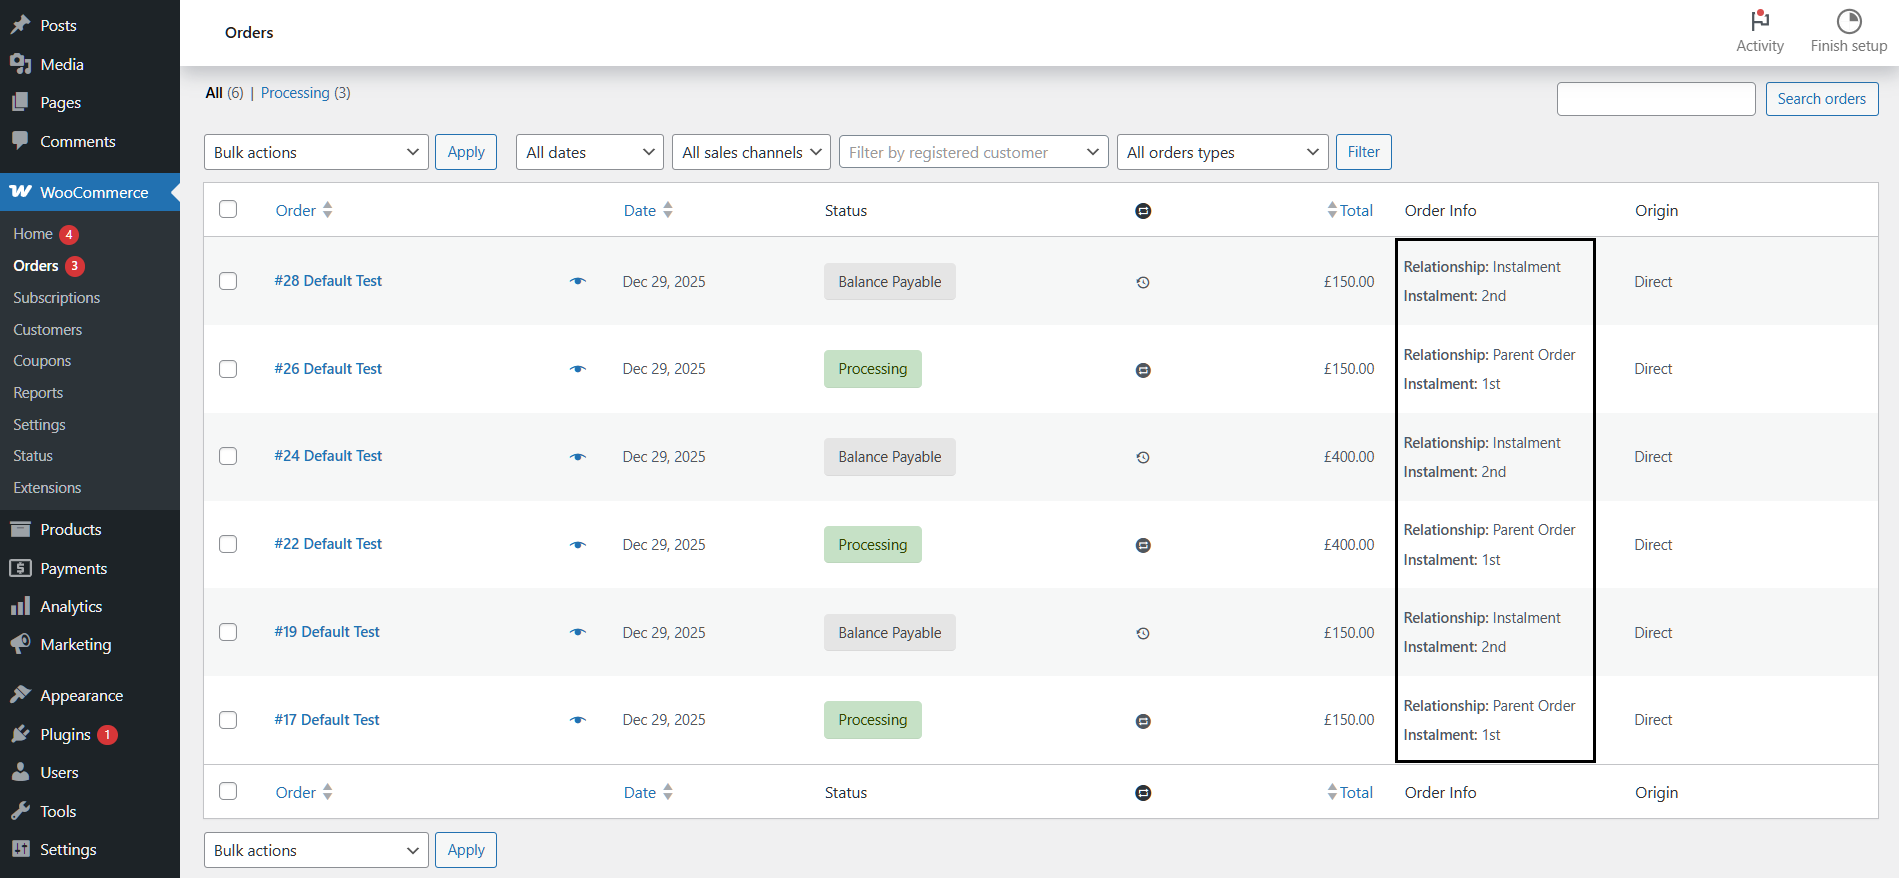
Task: Show only Processing orders
Action: [x=295, y=93]
